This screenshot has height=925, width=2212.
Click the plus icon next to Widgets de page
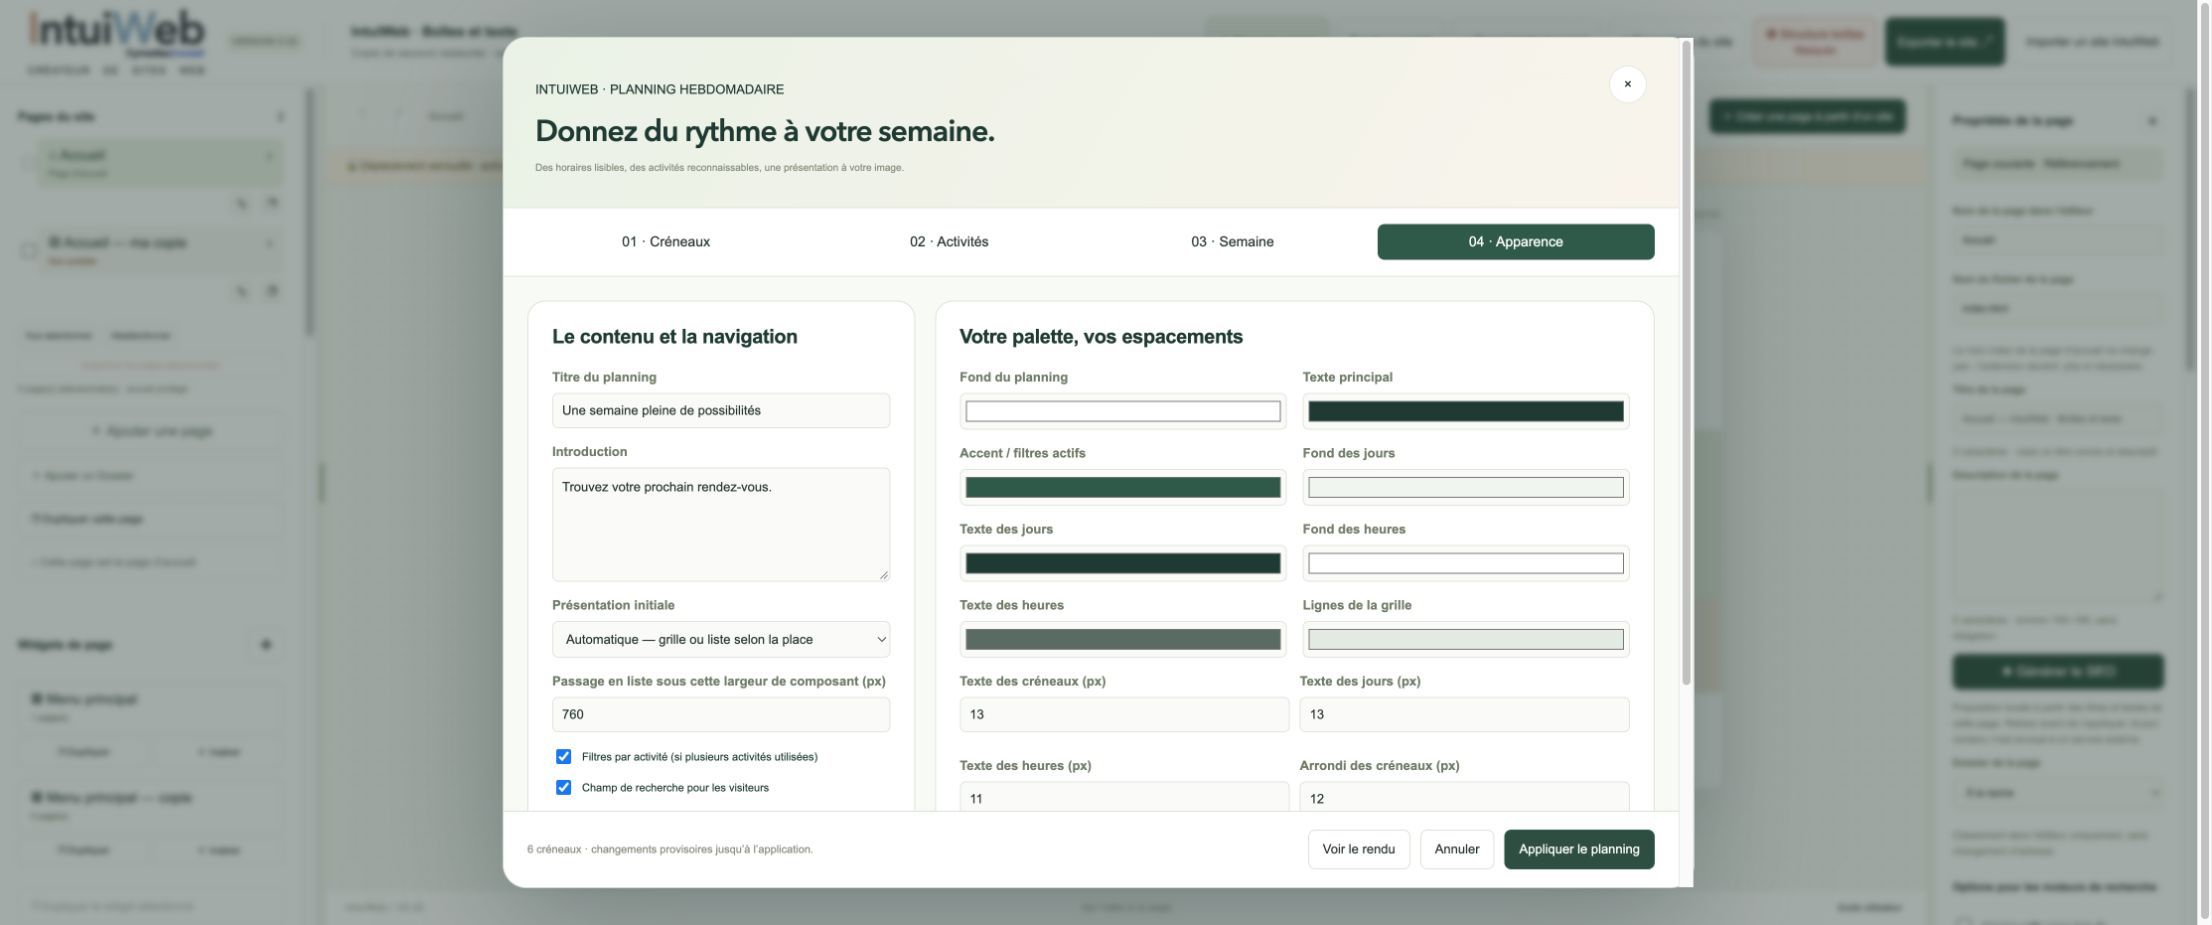[265, 645]
